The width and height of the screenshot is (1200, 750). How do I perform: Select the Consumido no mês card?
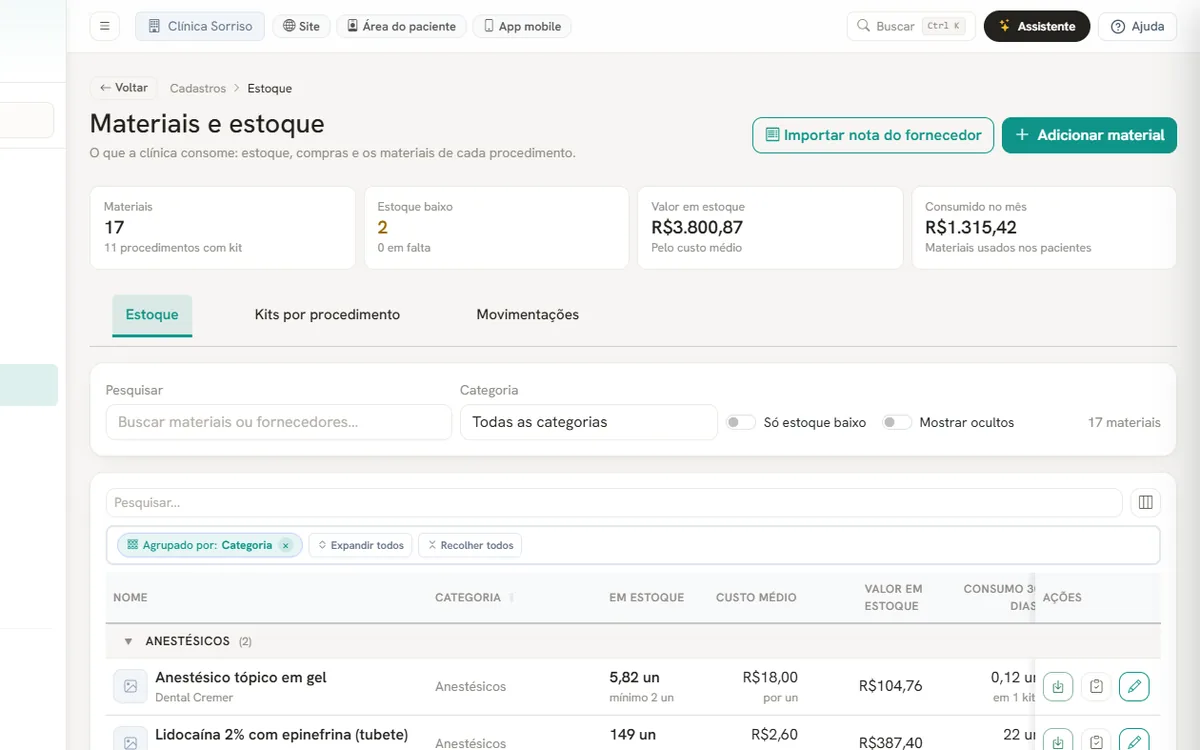(1044, 227)
